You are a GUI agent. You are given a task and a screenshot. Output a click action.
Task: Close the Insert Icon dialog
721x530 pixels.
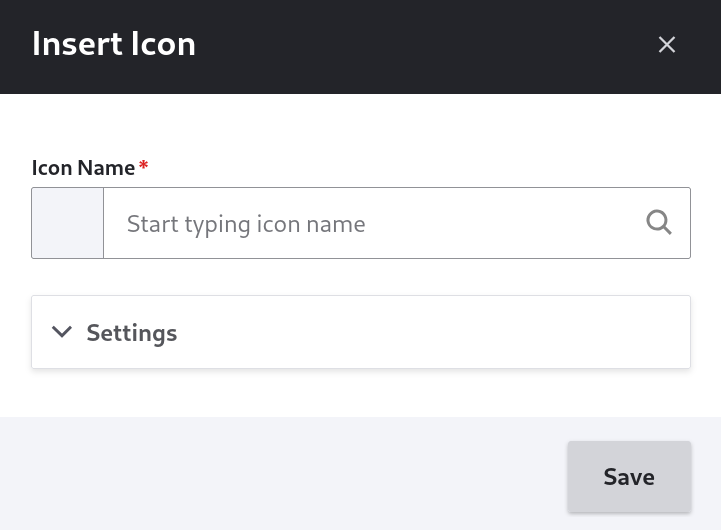pos(666,45)
